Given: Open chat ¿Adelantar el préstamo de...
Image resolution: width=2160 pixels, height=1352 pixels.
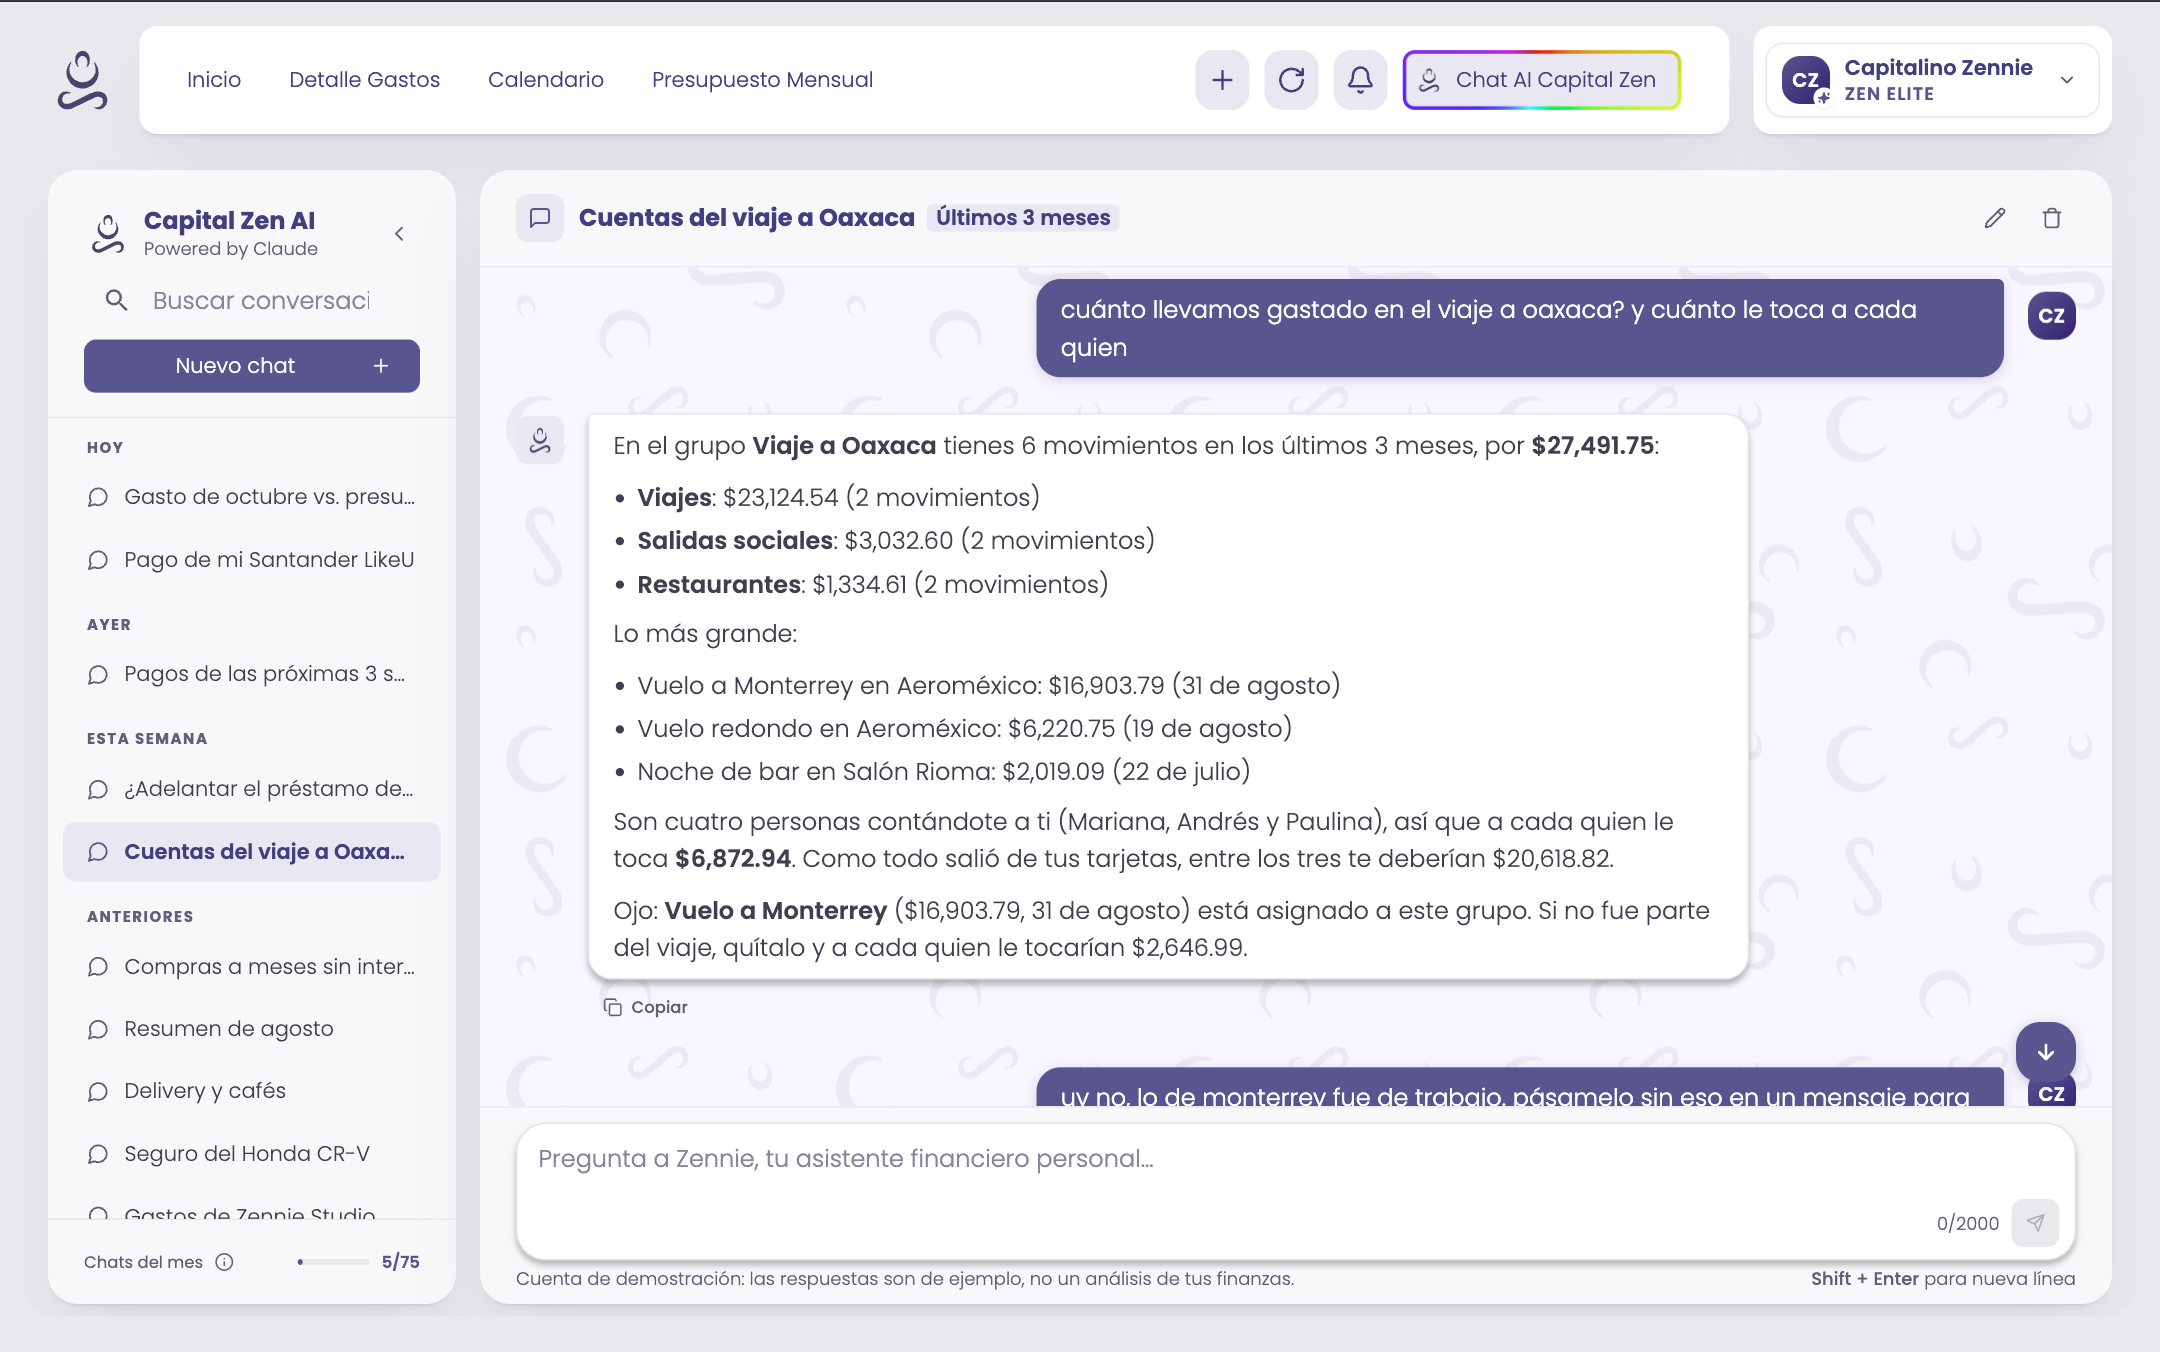Looking at the screenshot, I should coord(252,789).
